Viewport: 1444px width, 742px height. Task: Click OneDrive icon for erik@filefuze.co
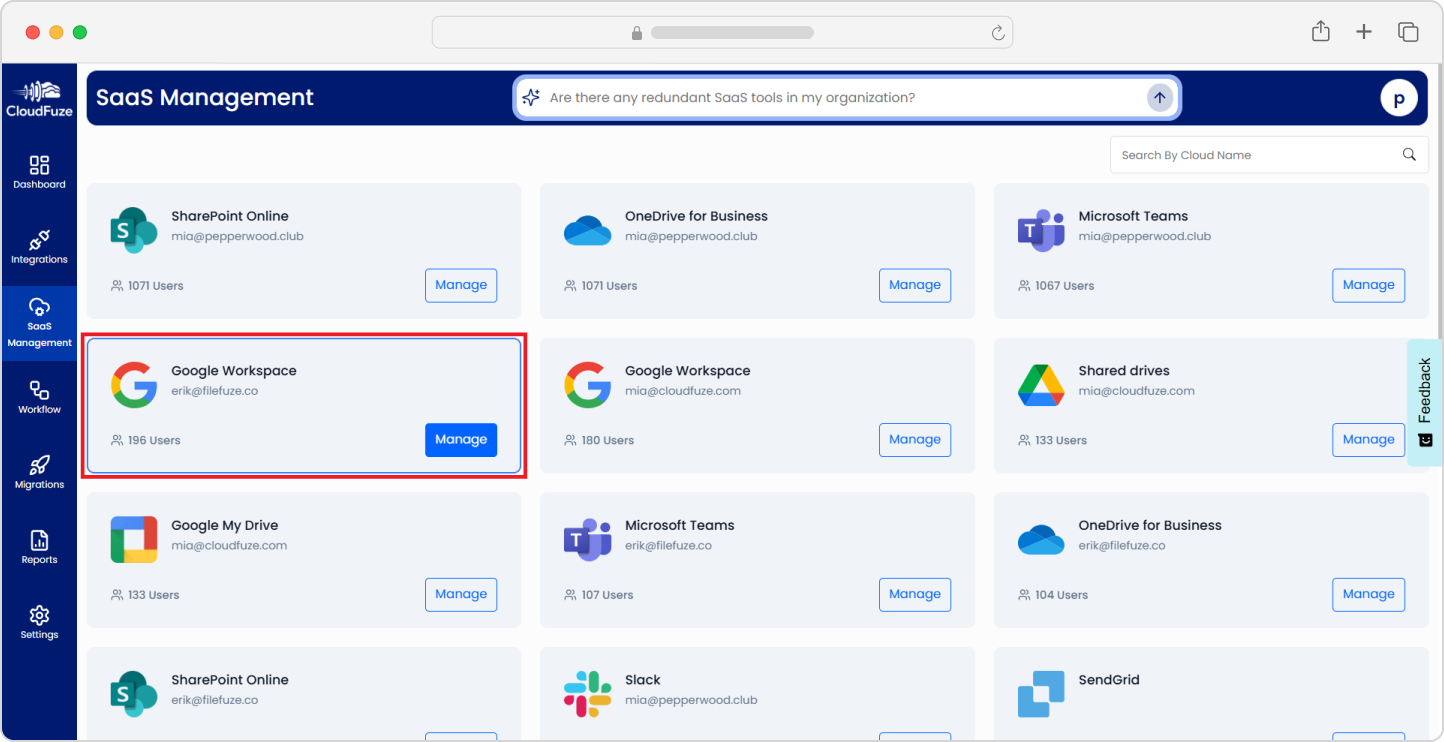click(1041, 540)
